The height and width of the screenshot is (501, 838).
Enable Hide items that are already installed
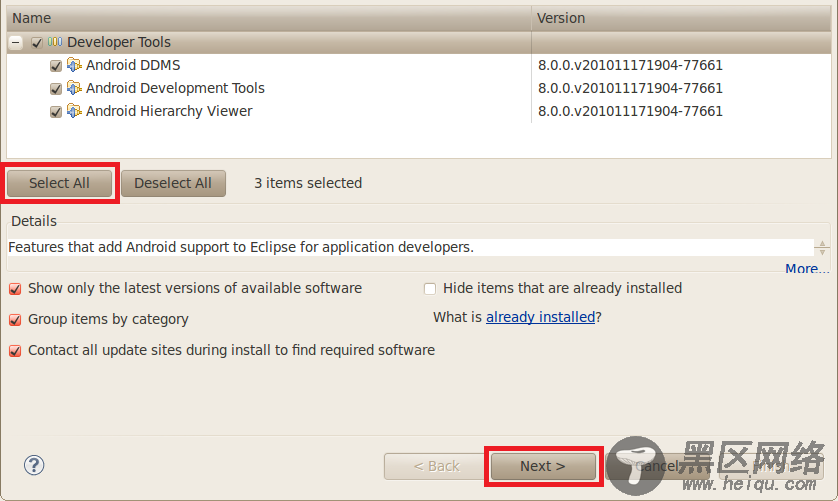pyautogui.click(x=430, y=289)
